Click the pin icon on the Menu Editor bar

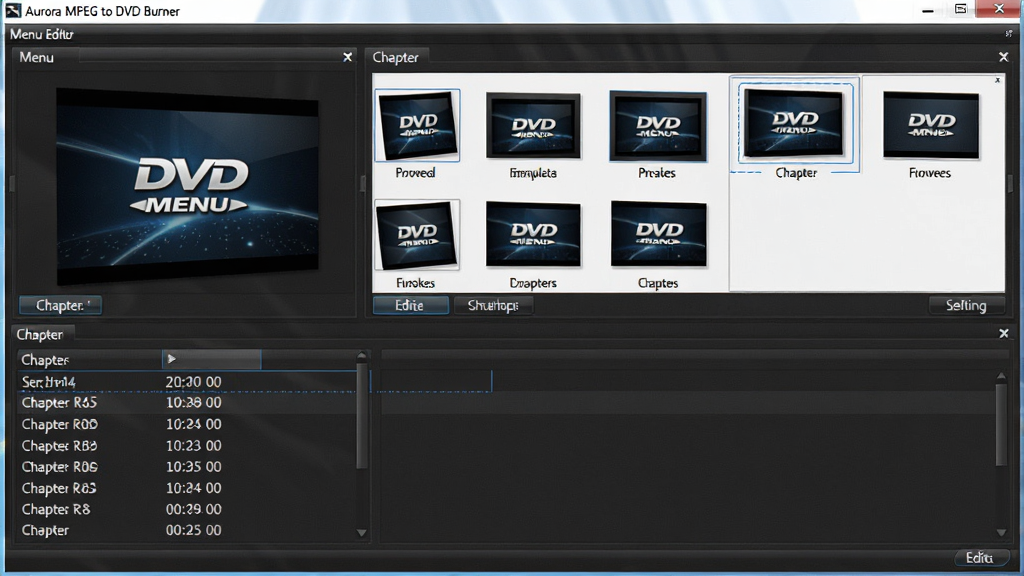click(x=1008, y=33)
